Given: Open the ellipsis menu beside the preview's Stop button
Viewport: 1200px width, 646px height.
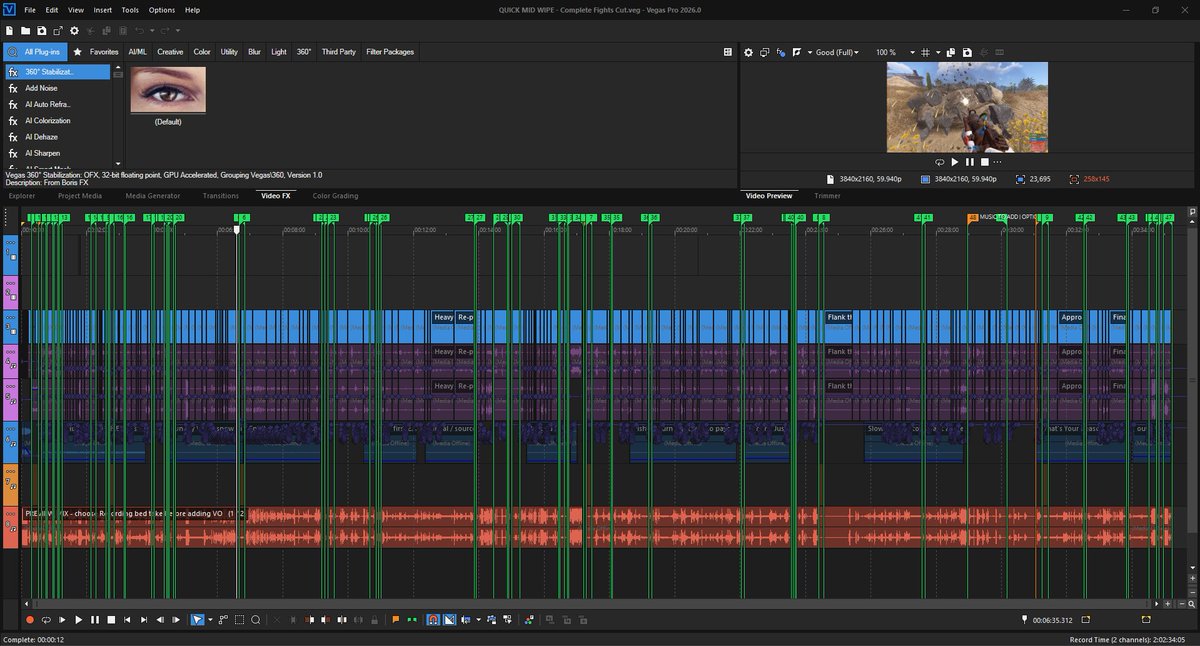Looking at the screenshot, I should click(x=998, y=162).
